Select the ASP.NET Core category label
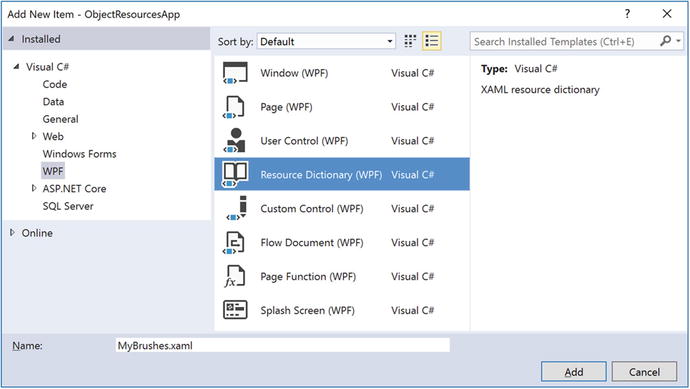 [74, 189]
